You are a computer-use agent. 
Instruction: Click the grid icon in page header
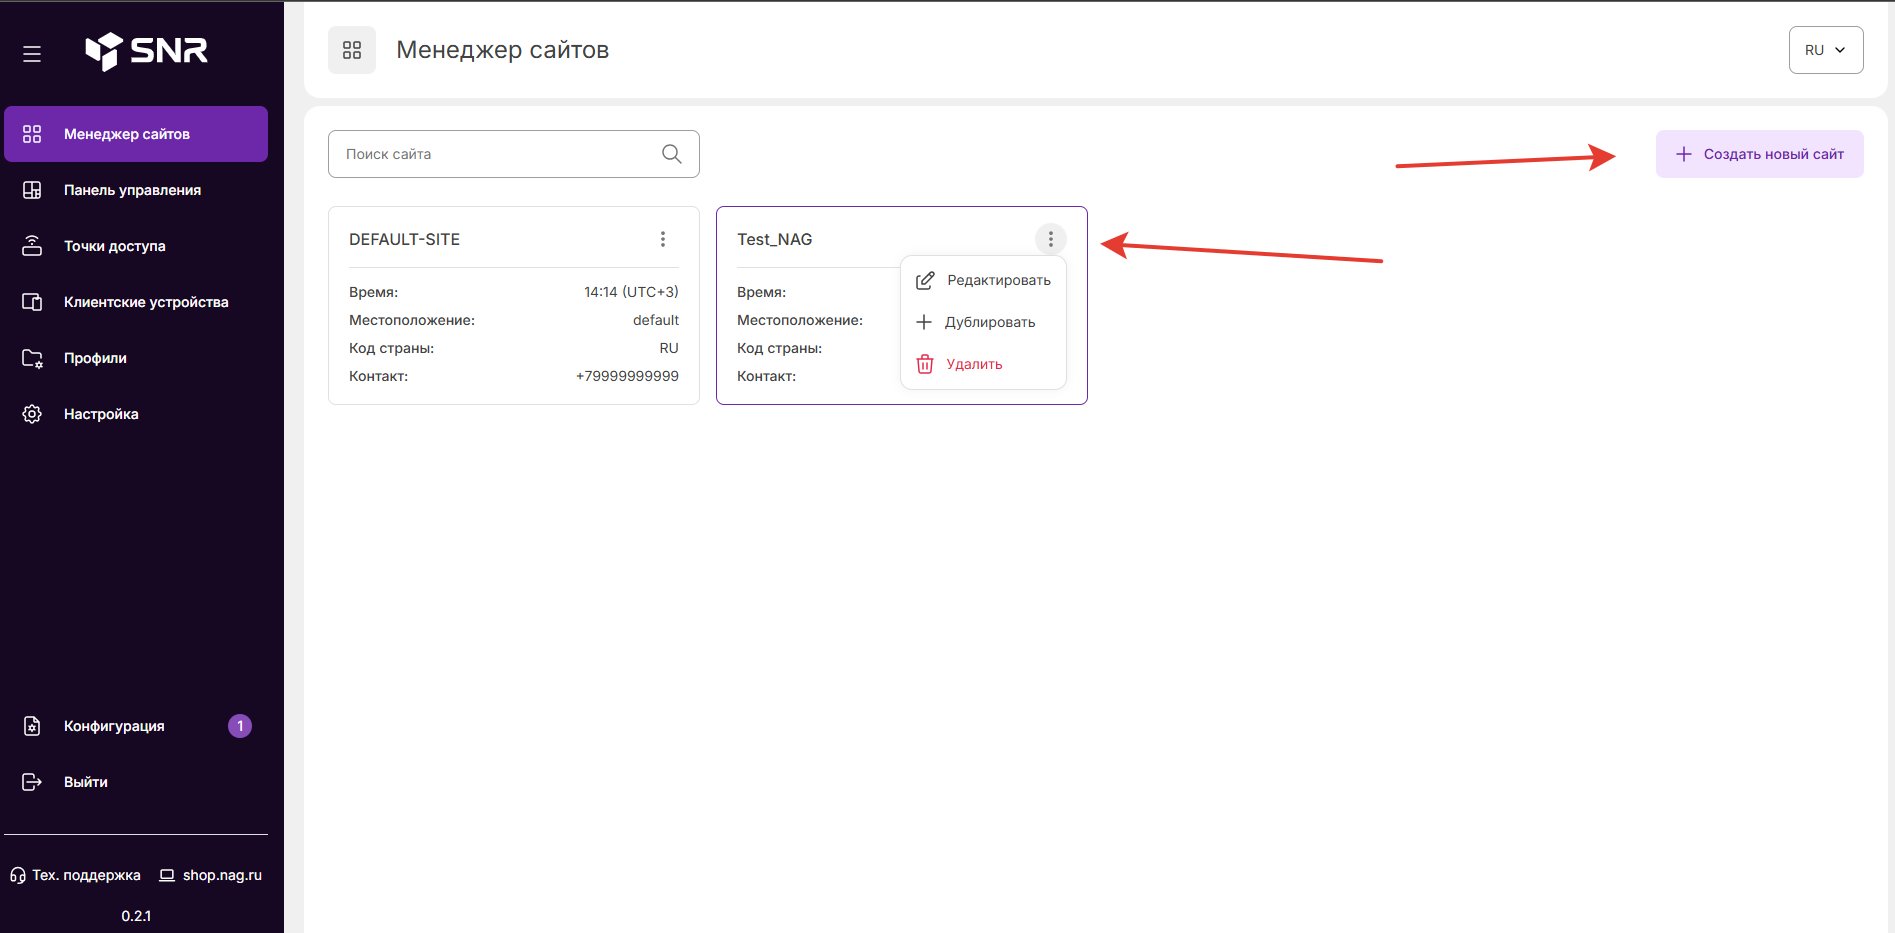pyautogui.click(x=352, y=50)
